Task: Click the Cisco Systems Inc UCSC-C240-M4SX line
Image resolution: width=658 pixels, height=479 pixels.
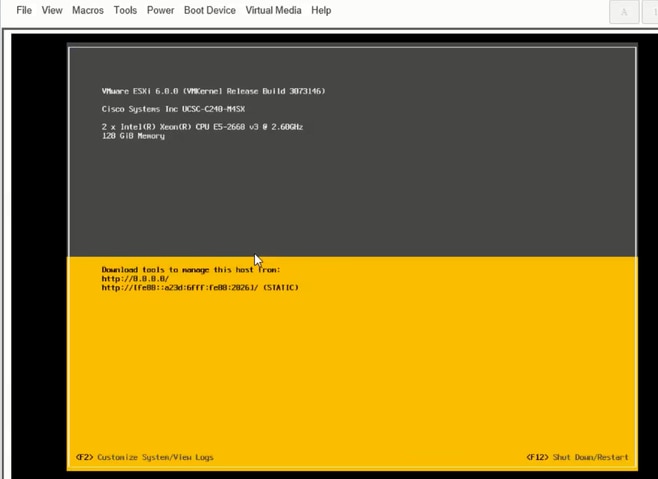Action: point(173,109)
